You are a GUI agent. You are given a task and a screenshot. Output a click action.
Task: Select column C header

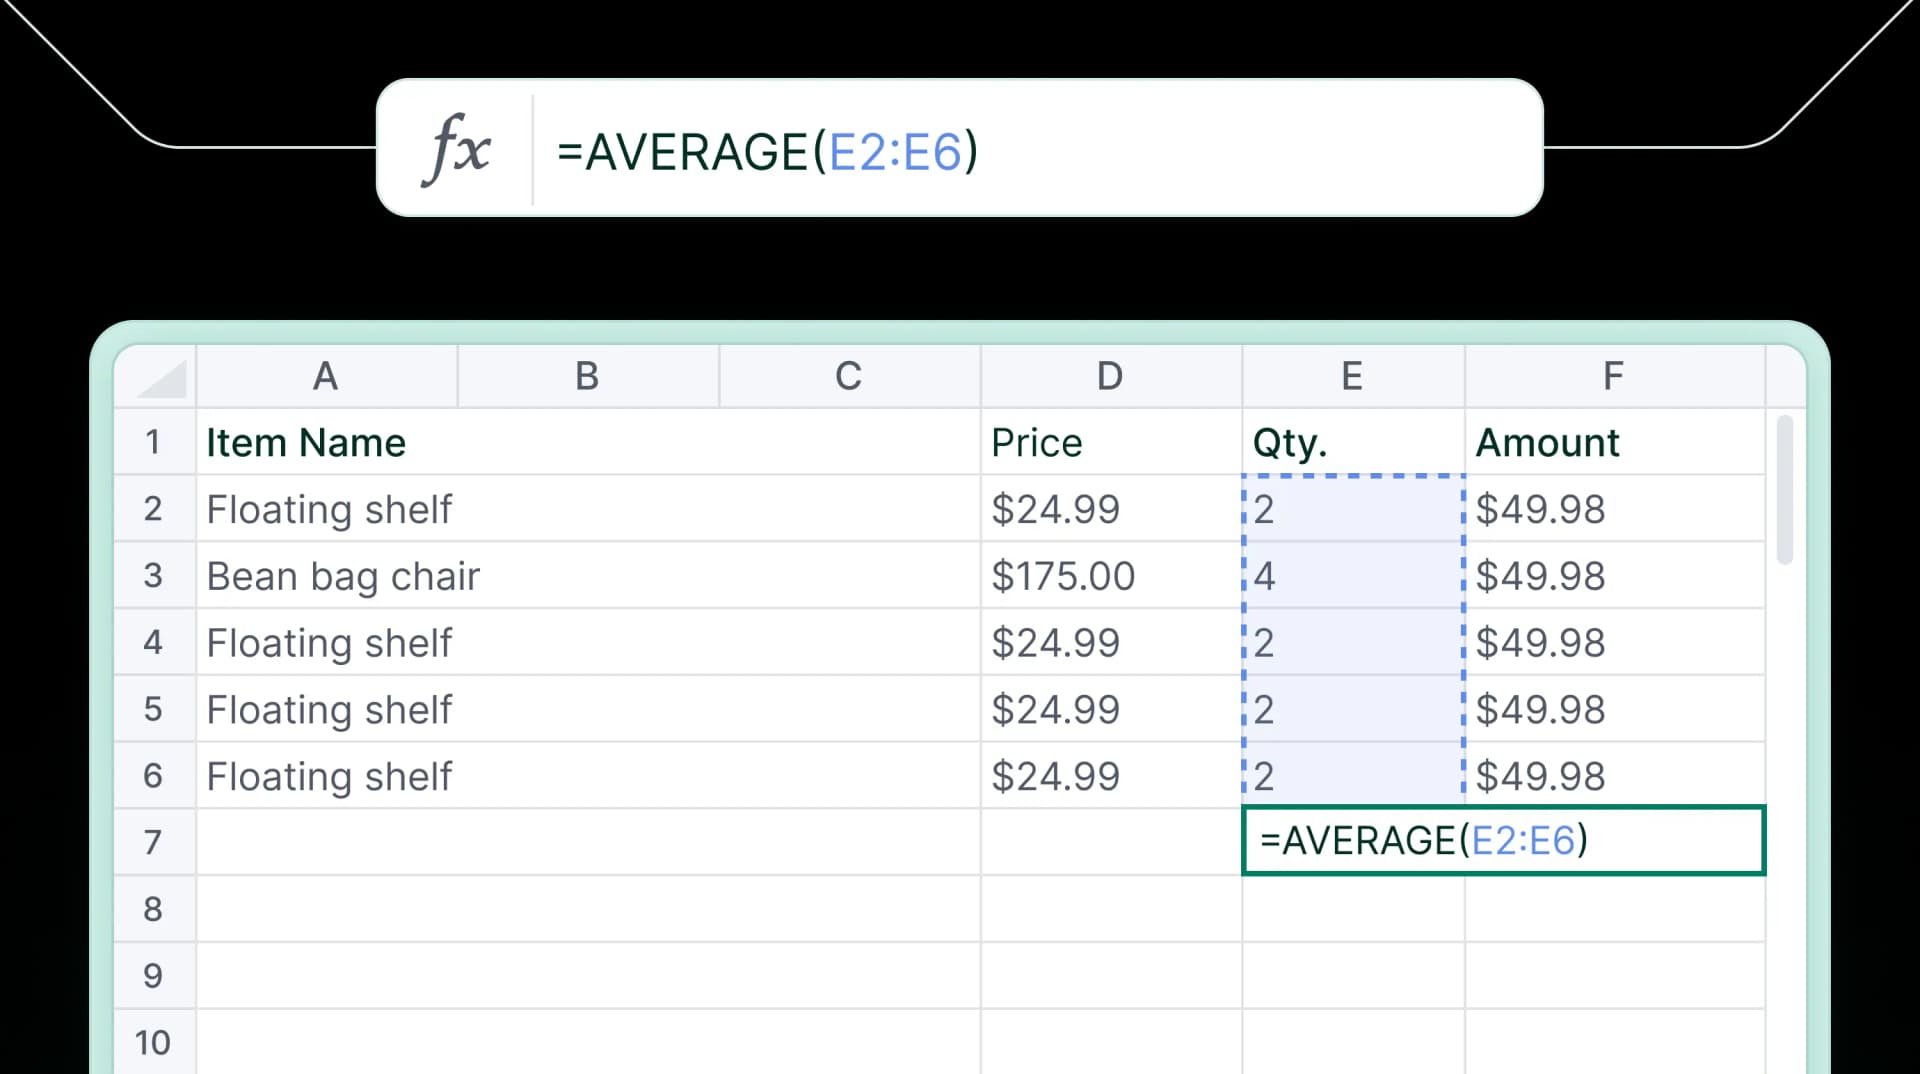[849, 376]
